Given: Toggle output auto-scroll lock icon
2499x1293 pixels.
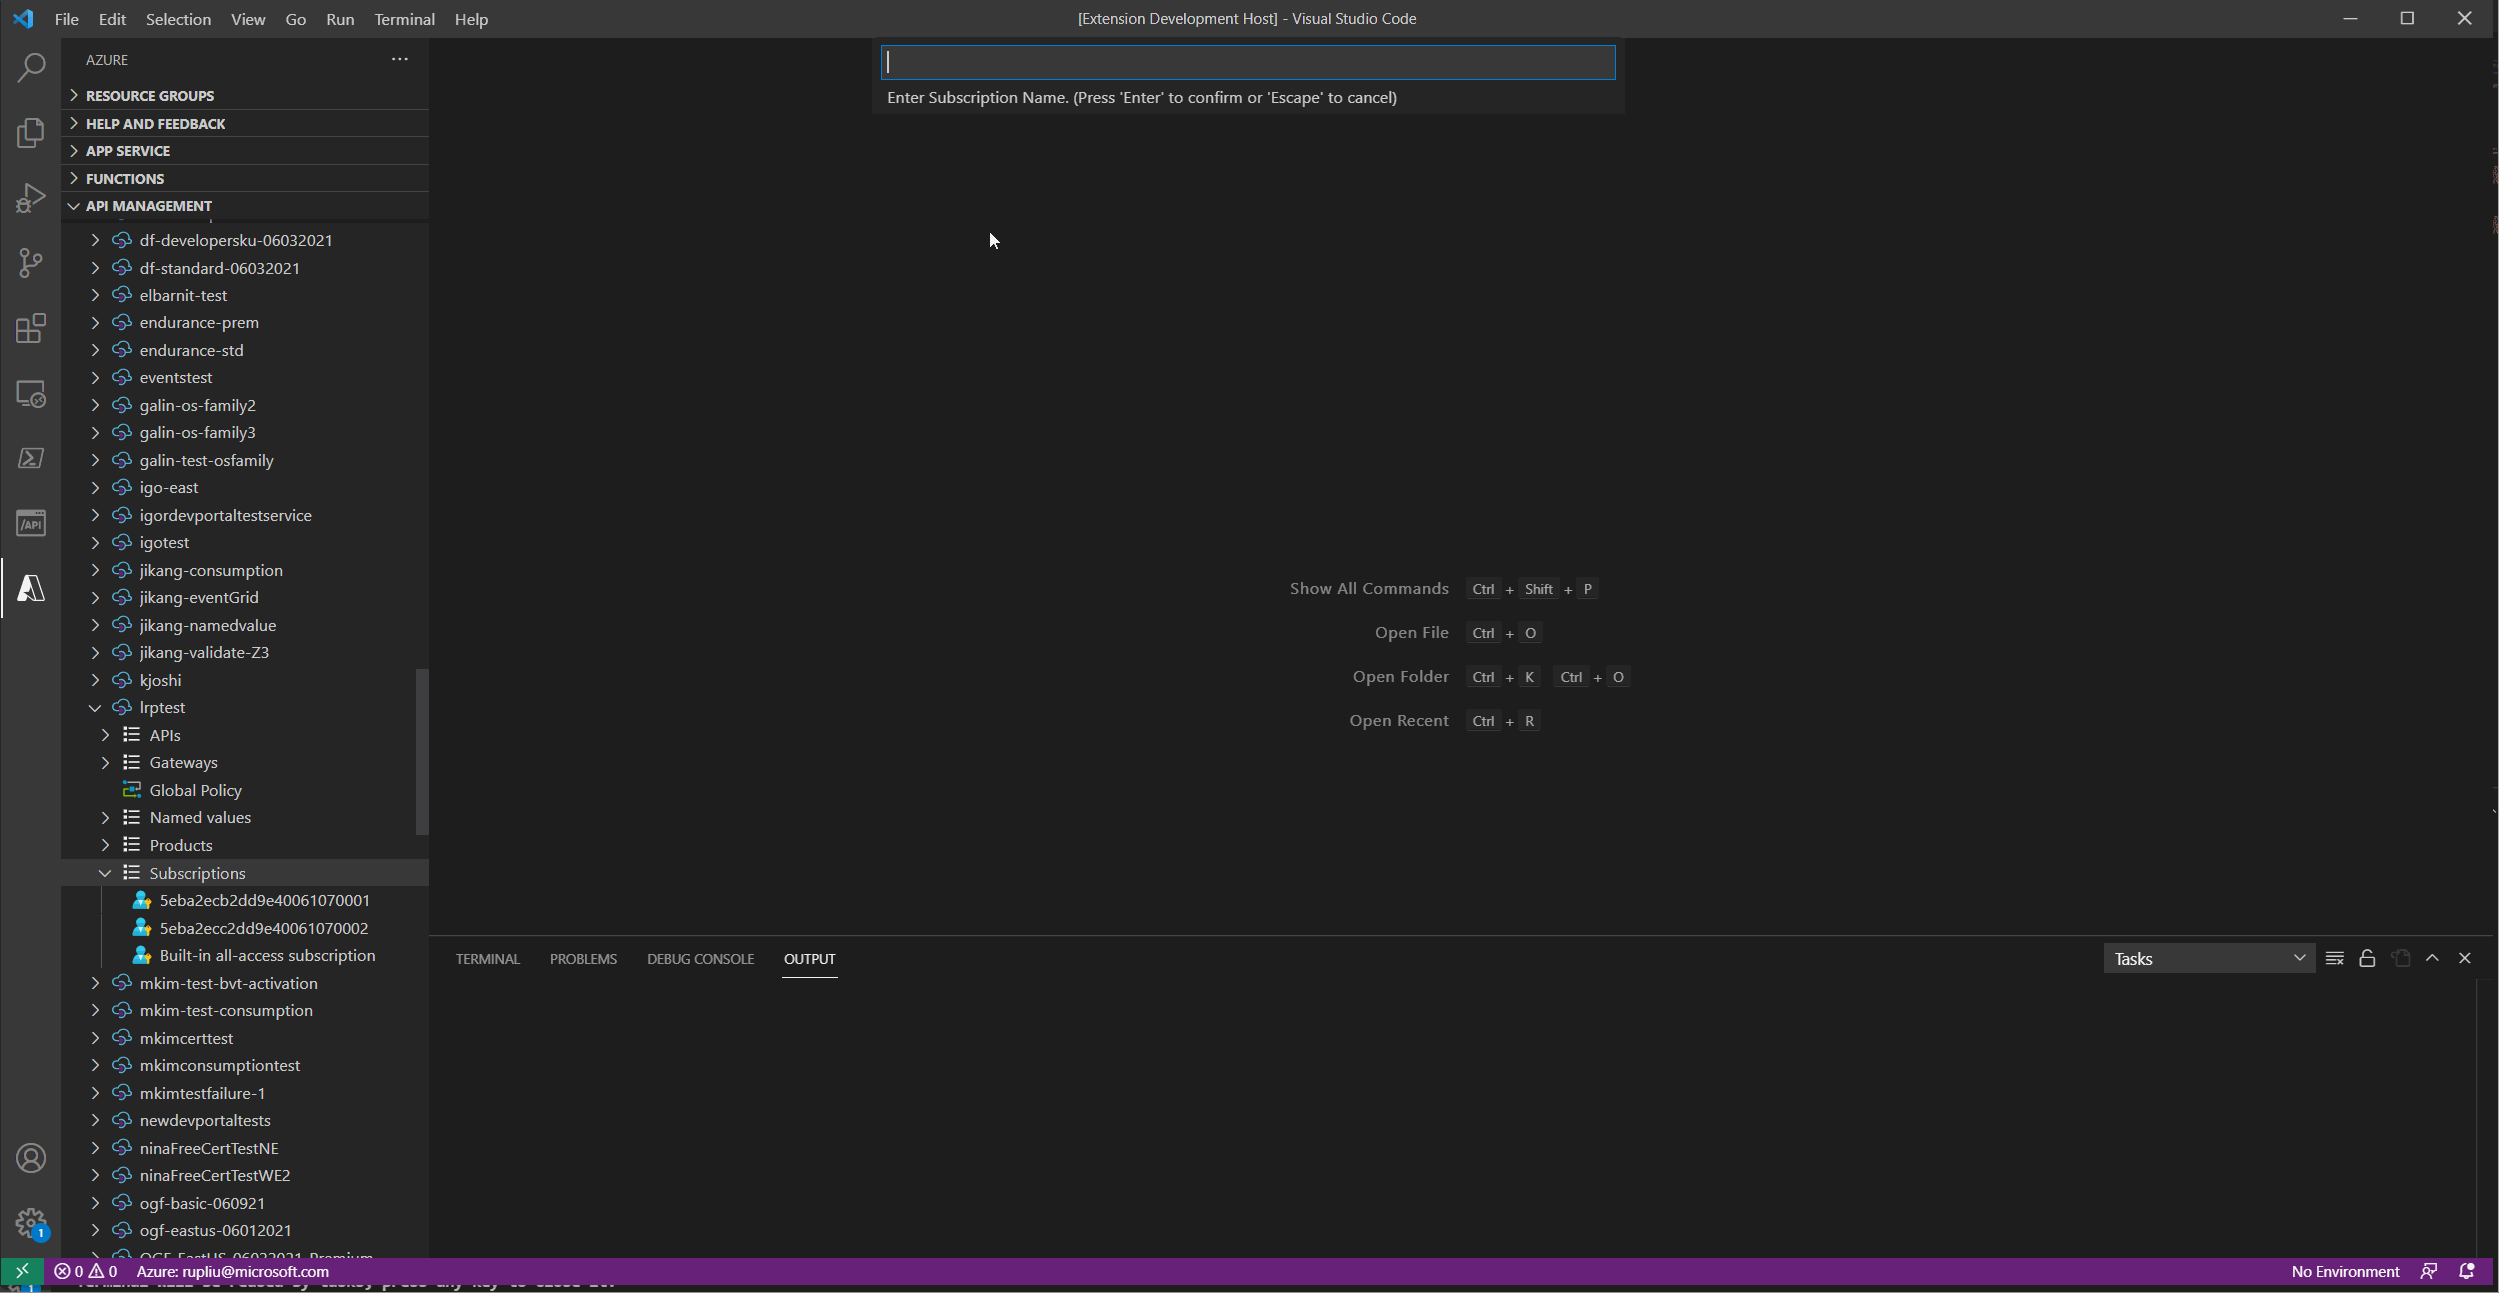Looking at the screenshot, I should (x=2367, y=958).
